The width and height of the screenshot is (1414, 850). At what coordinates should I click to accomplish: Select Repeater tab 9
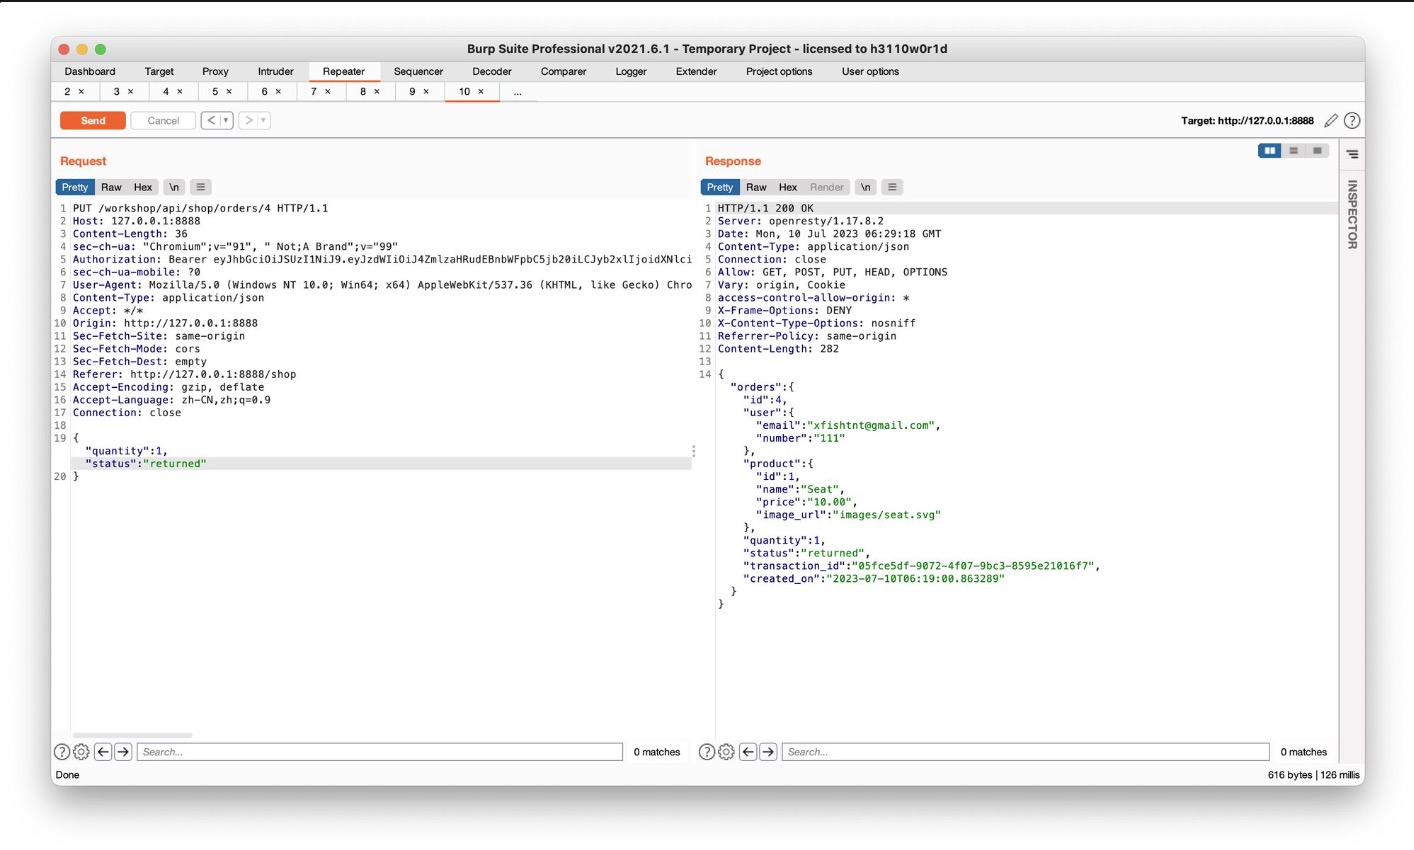tap(419, 92)
